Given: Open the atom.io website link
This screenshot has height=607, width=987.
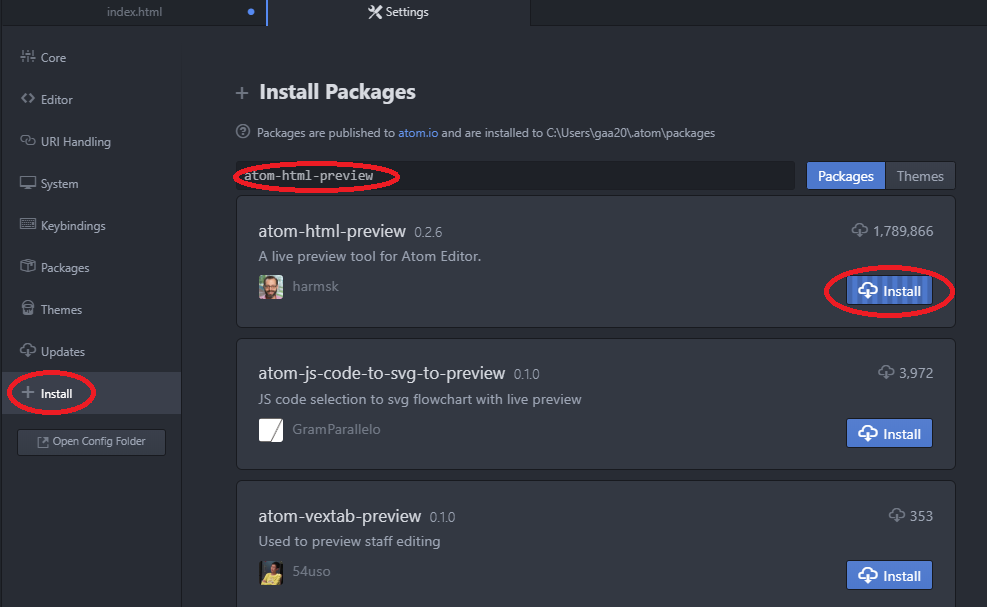Looking at the screenshot, I should (418, 131).
